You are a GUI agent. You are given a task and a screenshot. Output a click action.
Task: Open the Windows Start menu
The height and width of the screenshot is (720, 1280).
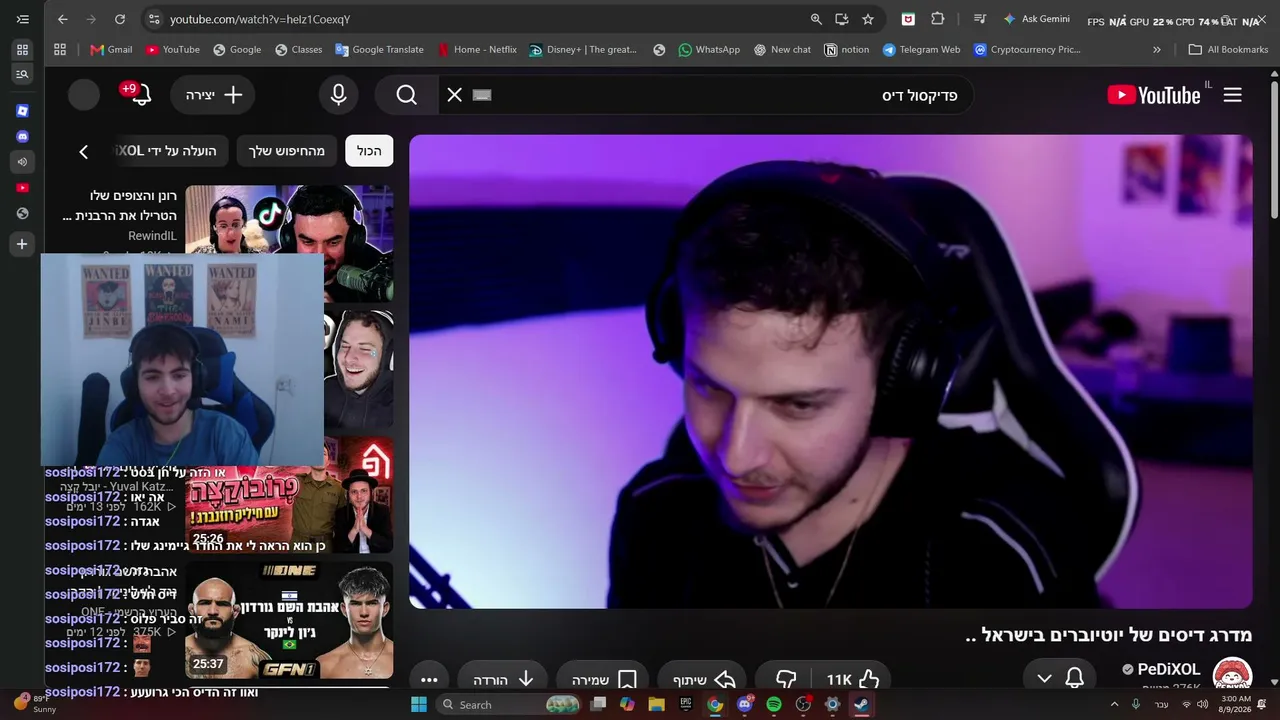tap(419, 704)
